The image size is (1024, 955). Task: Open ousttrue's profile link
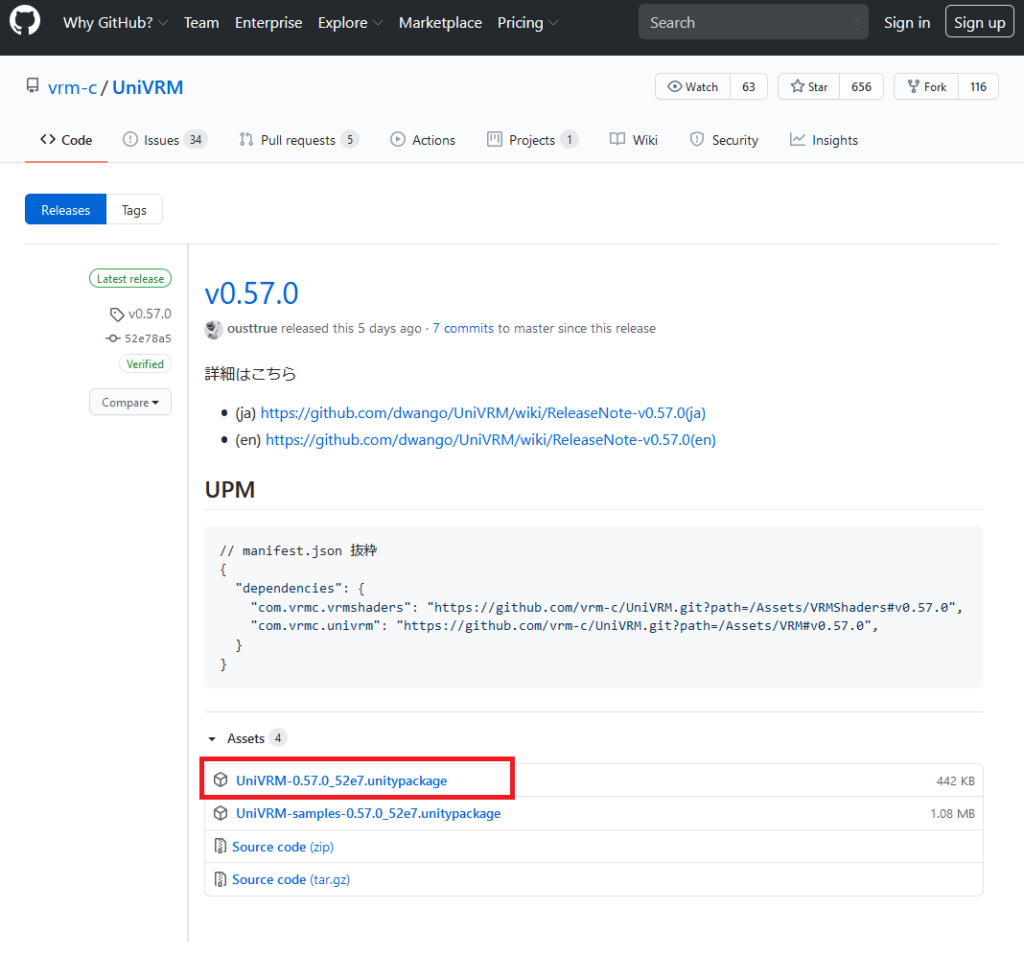click(x=252, y=329)
